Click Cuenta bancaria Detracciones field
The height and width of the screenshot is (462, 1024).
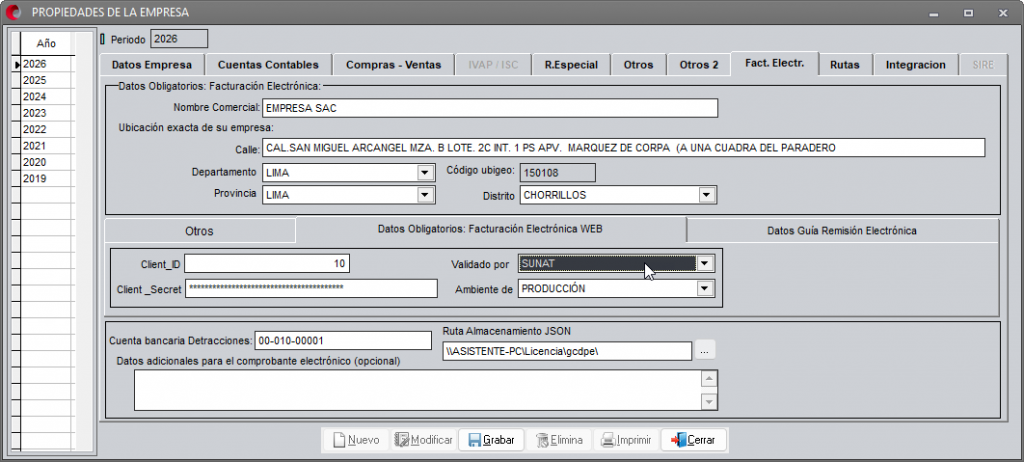343,340
